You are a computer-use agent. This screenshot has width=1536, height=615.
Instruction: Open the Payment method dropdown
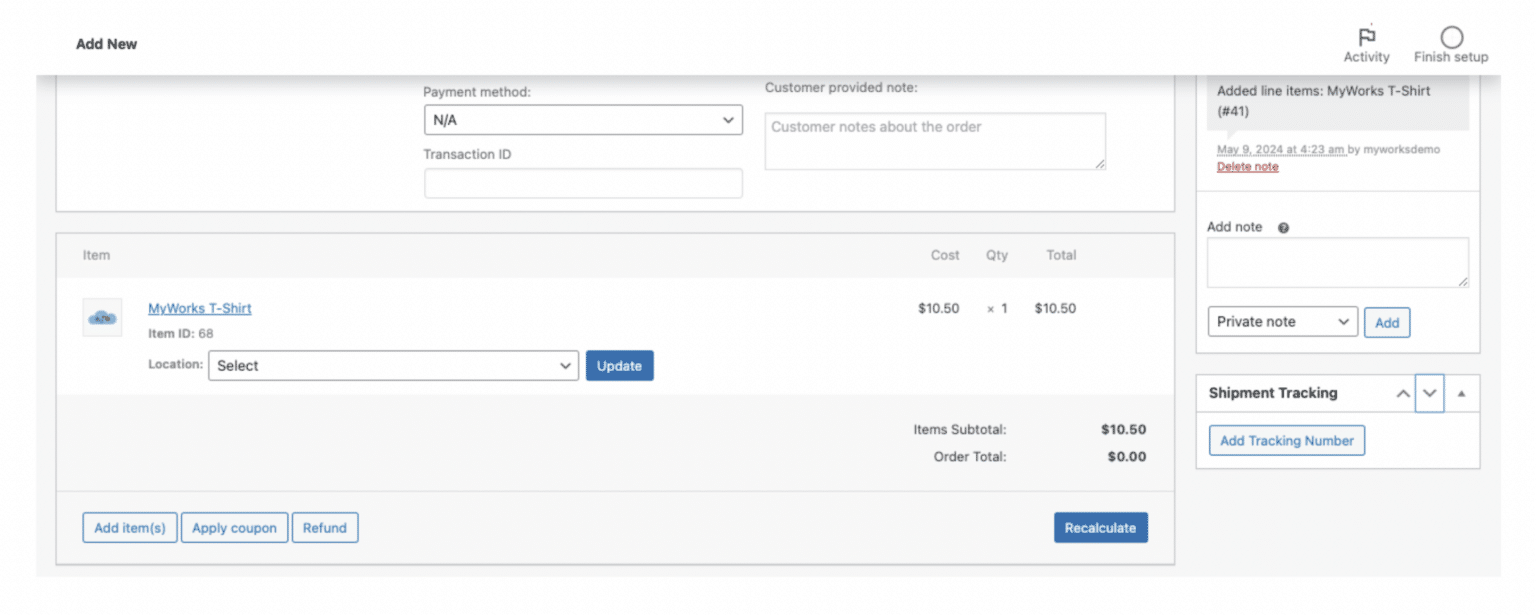[583, 119]
